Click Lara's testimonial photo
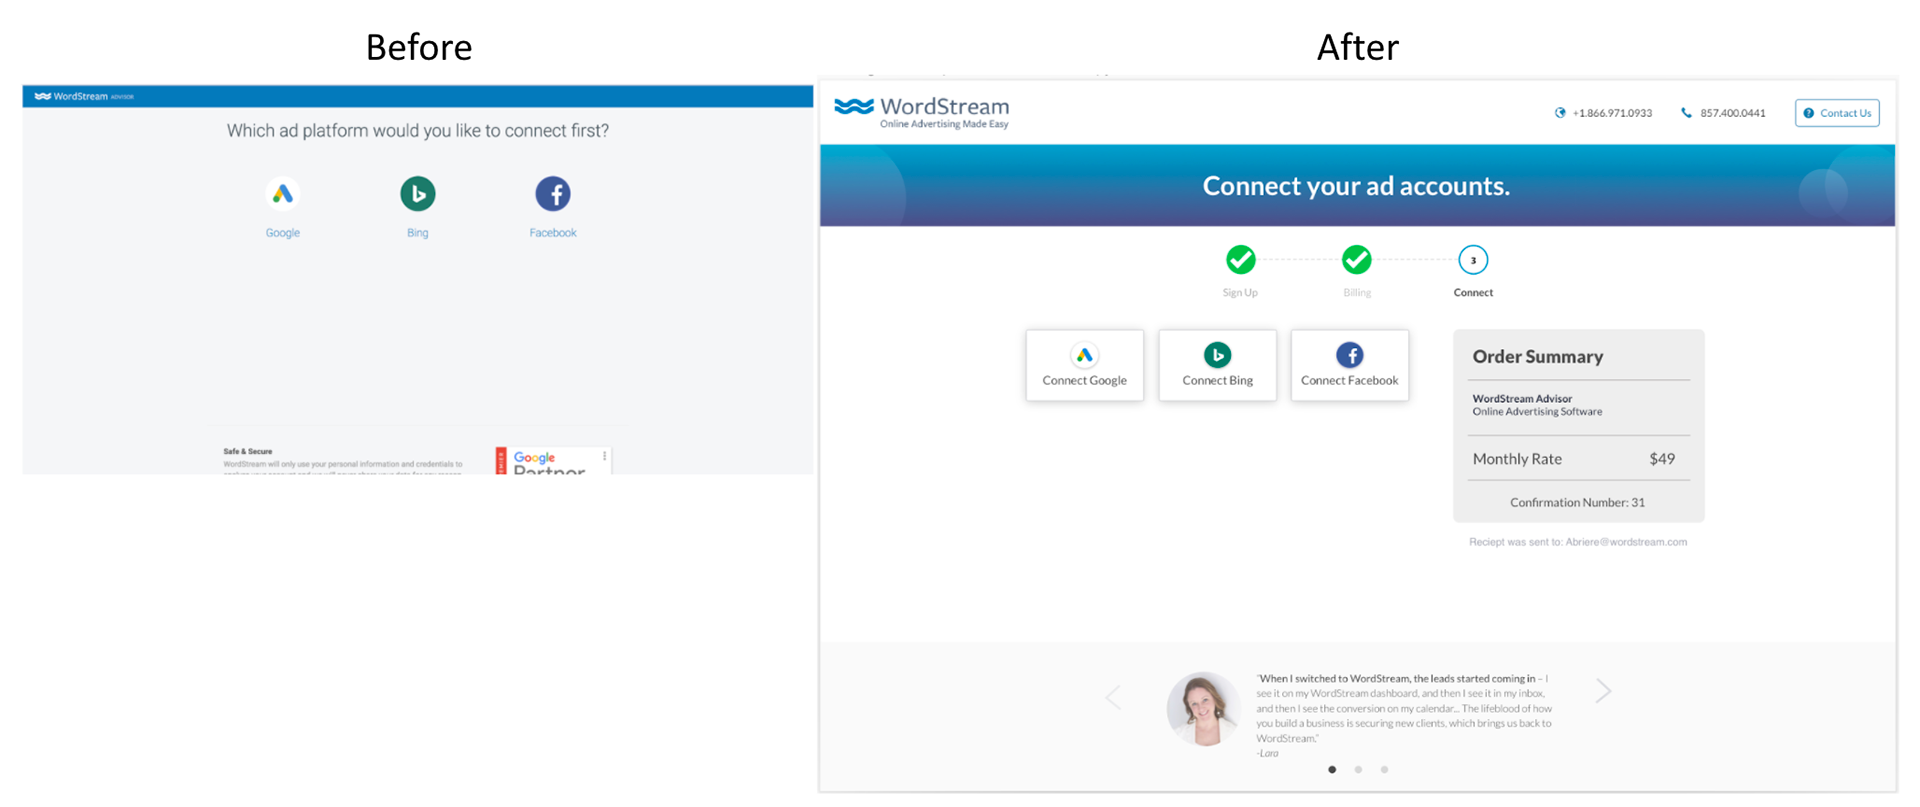The width and height of the screenshot is (1920, 807). point(1204,709)
